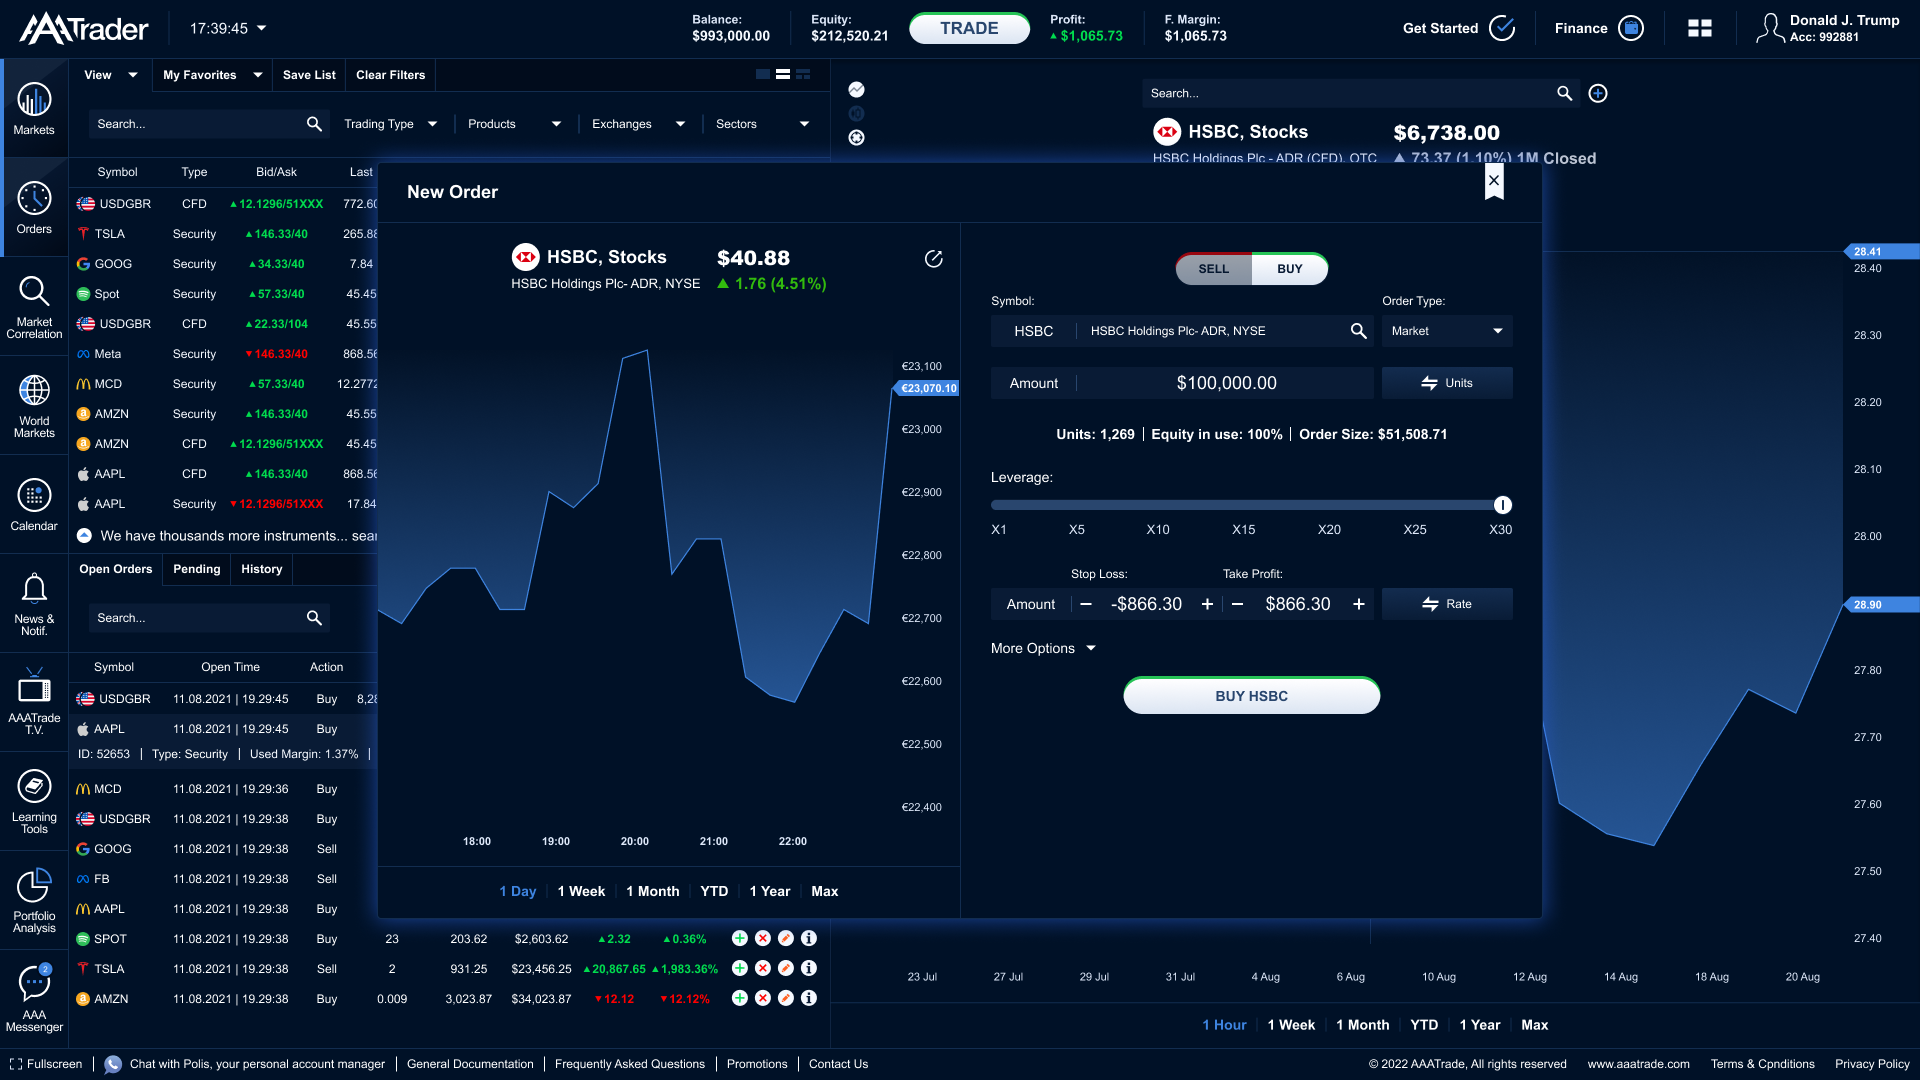Click the X30 leverage slider handle
Screen dimensions: 1920x1080
[1502, 505]
